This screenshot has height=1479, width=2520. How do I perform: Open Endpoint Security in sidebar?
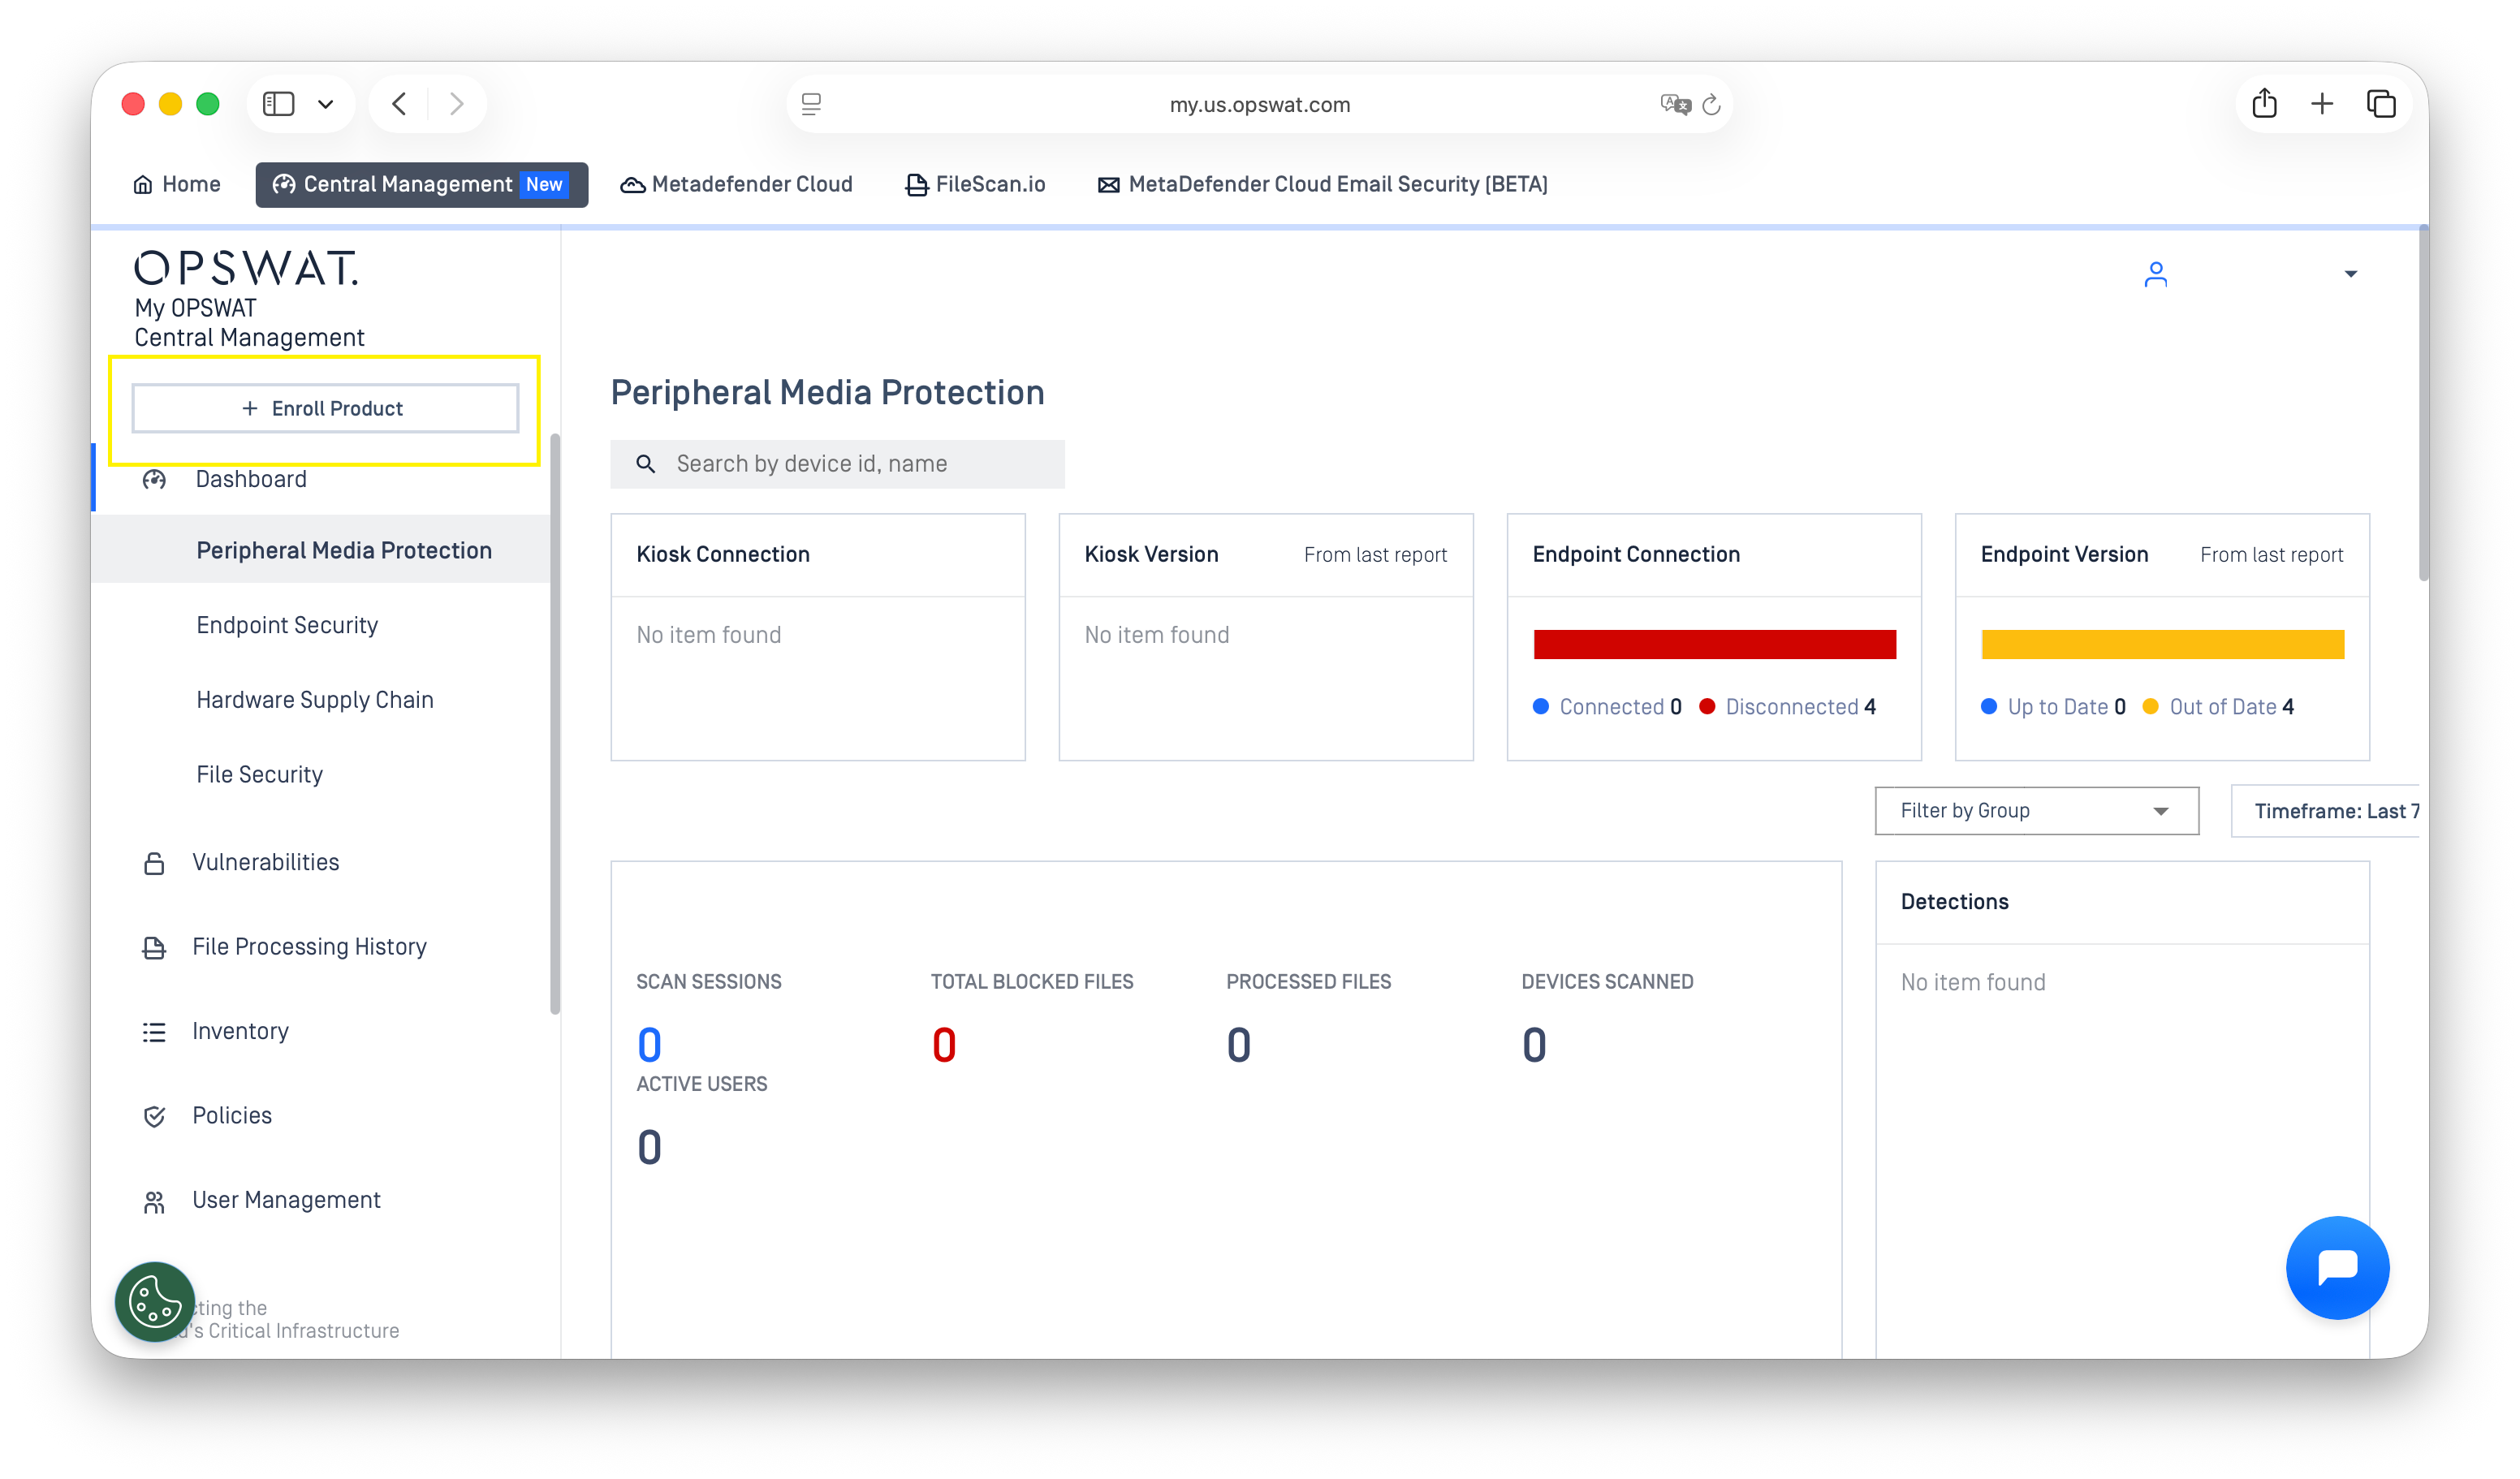tap(287, 625)
